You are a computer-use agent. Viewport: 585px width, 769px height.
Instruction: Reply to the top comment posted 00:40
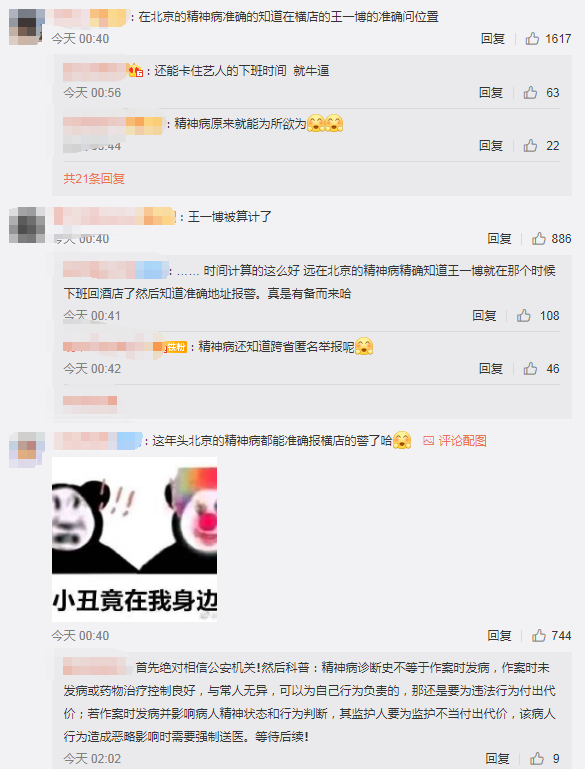493,39
